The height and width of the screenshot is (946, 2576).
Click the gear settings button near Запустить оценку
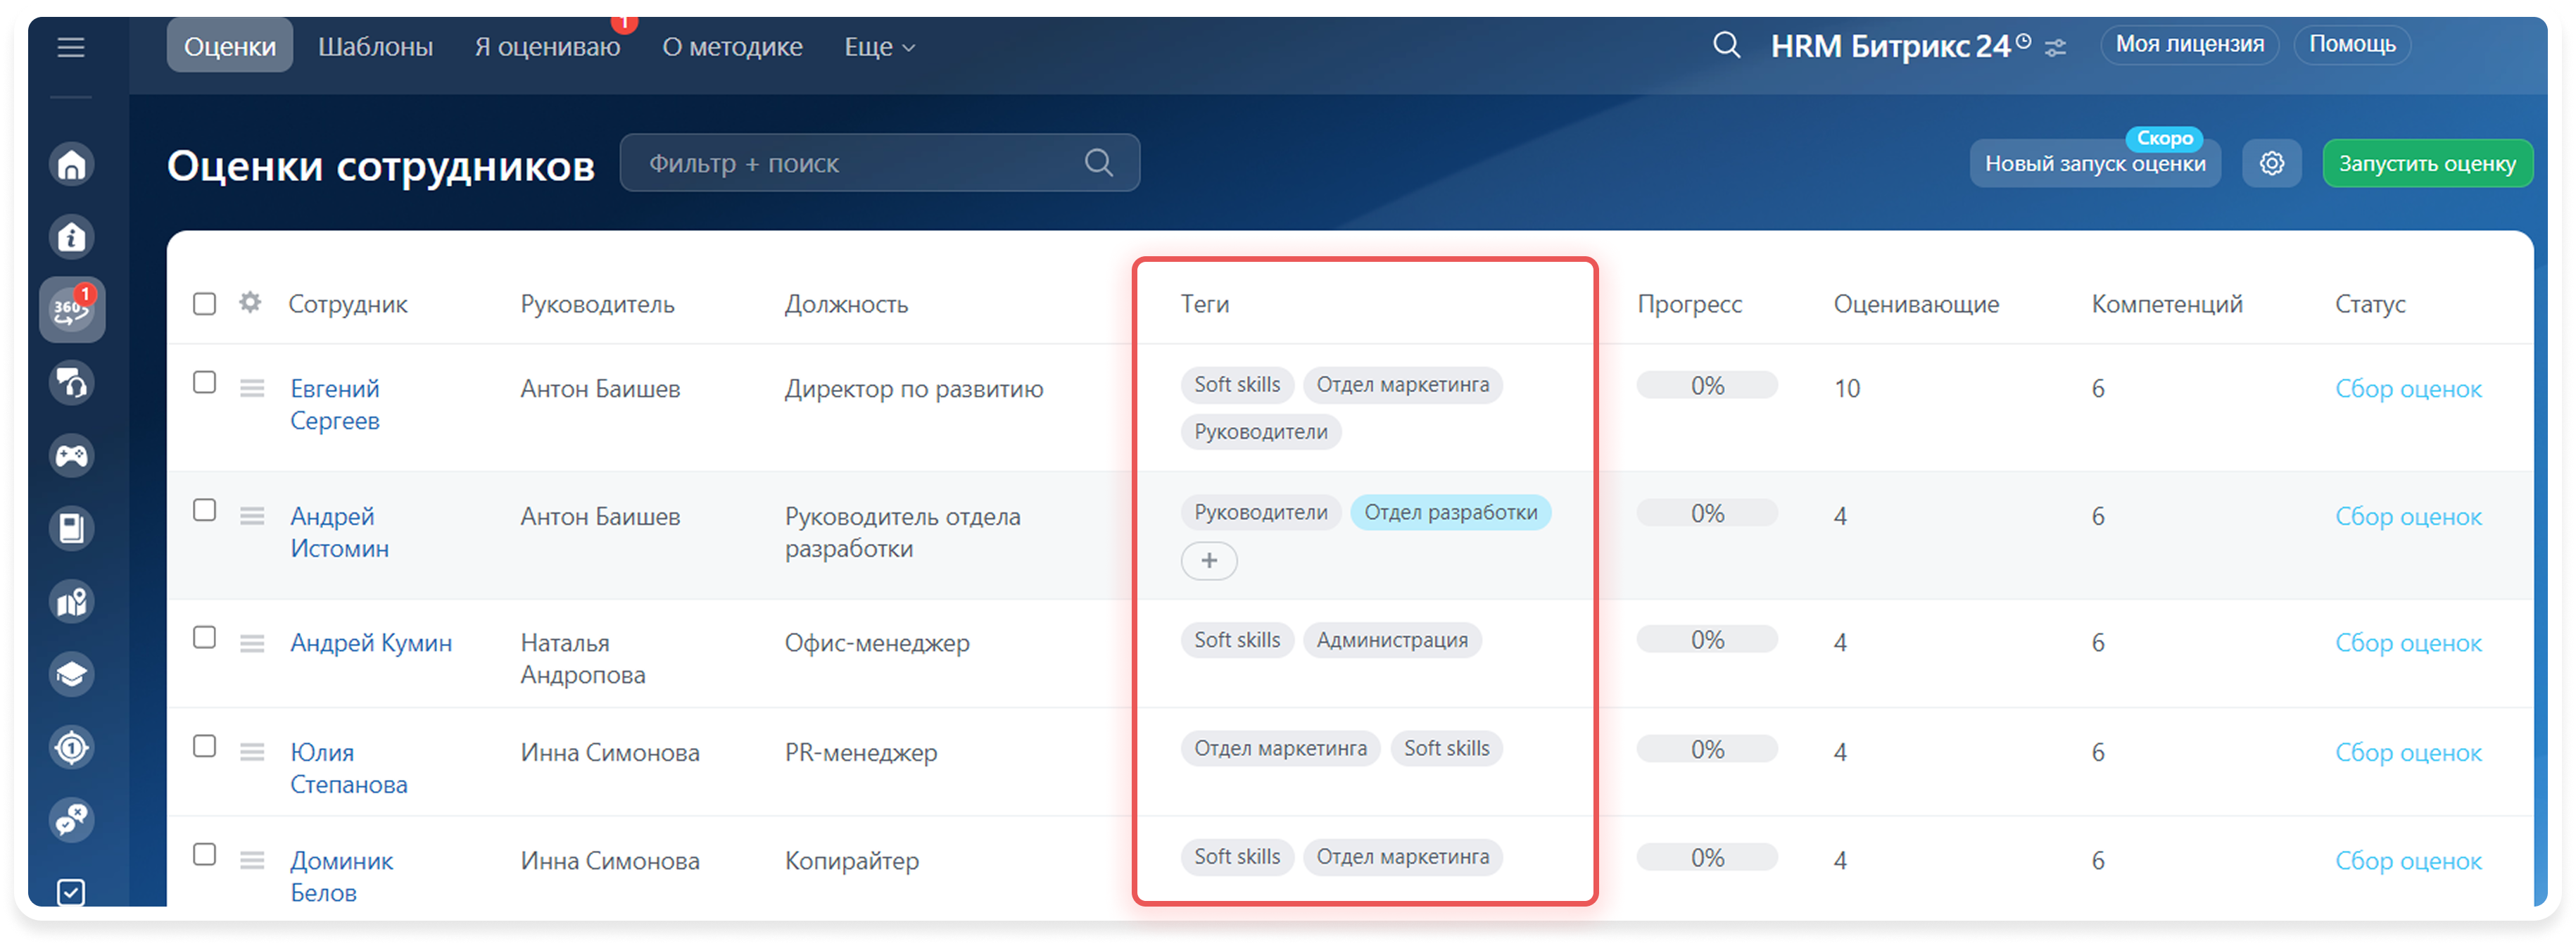(2271, 163)
